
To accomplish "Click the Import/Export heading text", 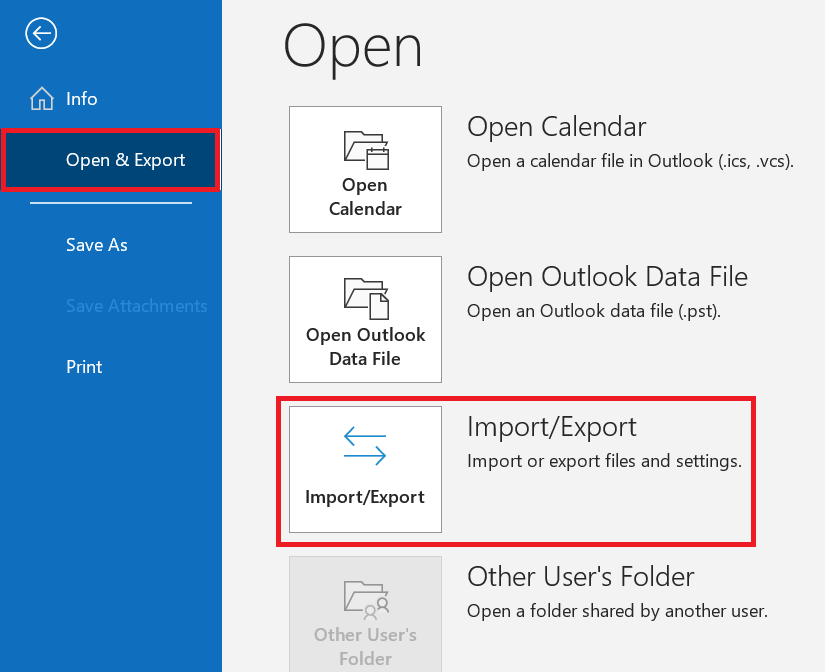I will (552, 427).
